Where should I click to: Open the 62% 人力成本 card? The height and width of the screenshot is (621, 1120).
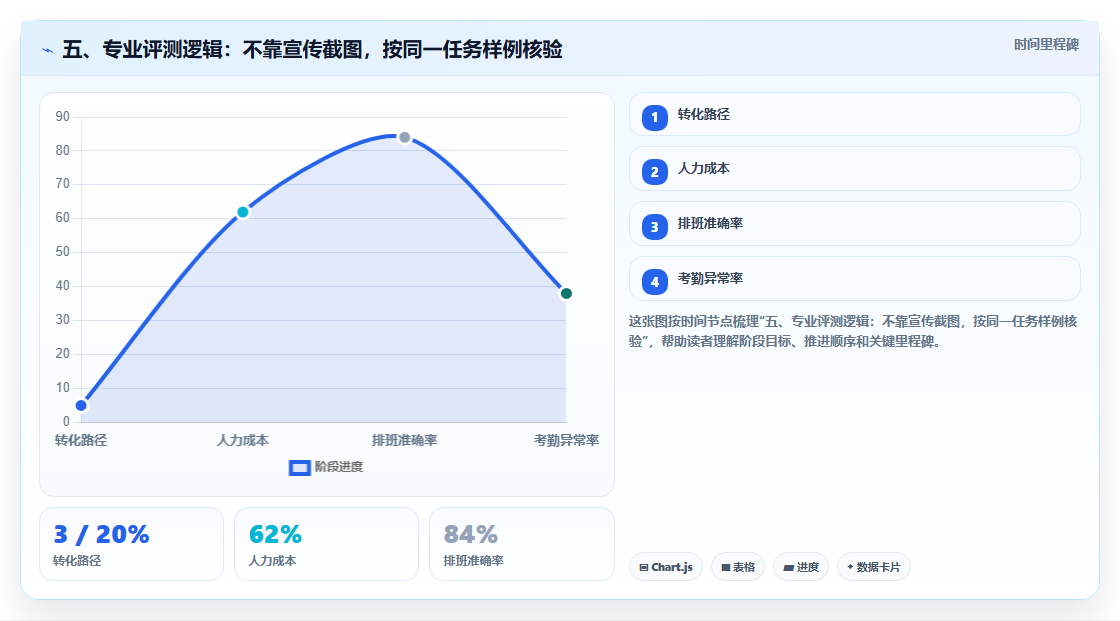(326, 544)
